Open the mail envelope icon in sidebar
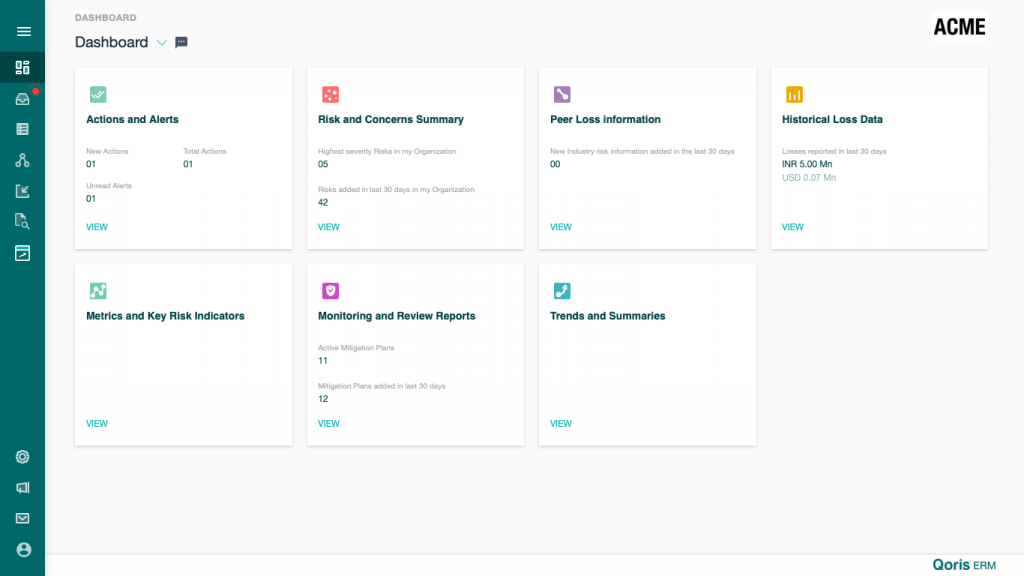1024x576 pixels. (x=23, y=518)
